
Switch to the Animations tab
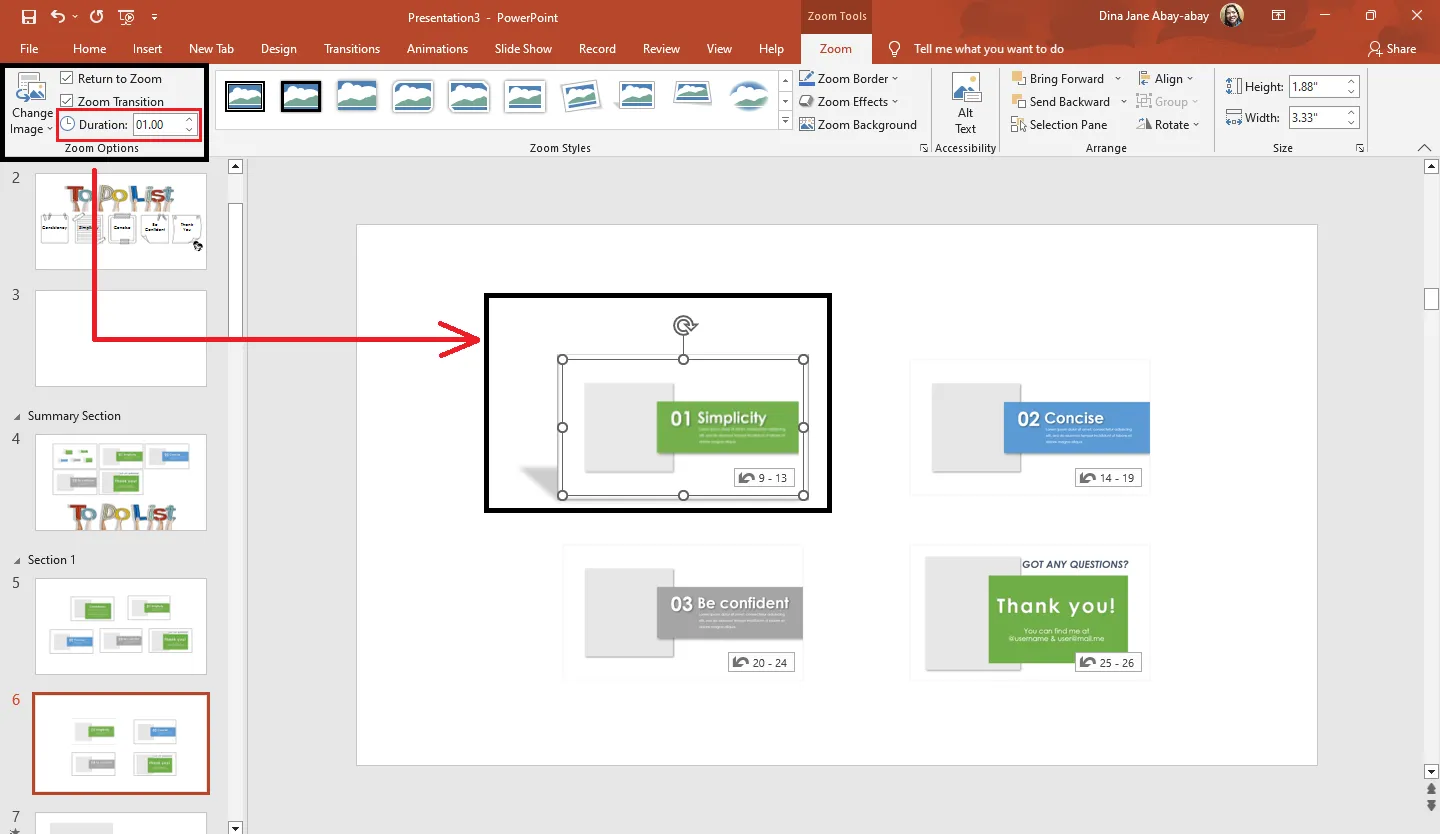coord(437,48)
